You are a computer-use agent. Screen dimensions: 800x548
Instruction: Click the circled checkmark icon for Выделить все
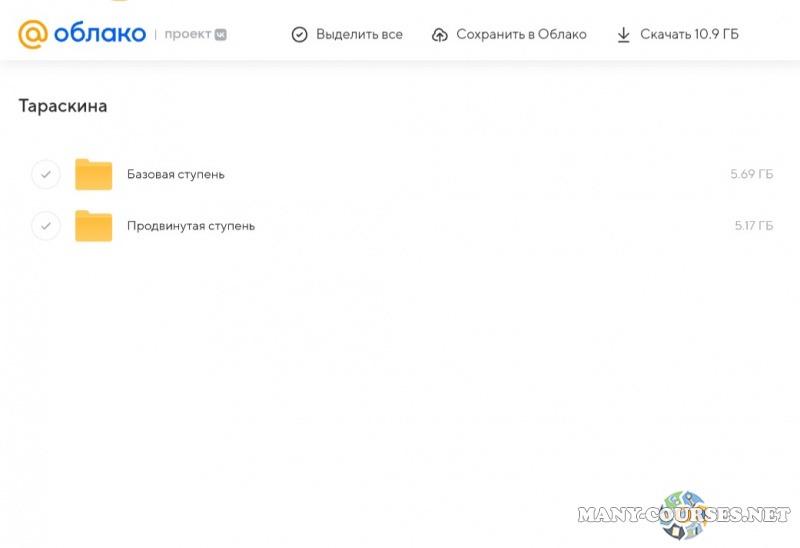pyautogui.click(x=299, y=35)
